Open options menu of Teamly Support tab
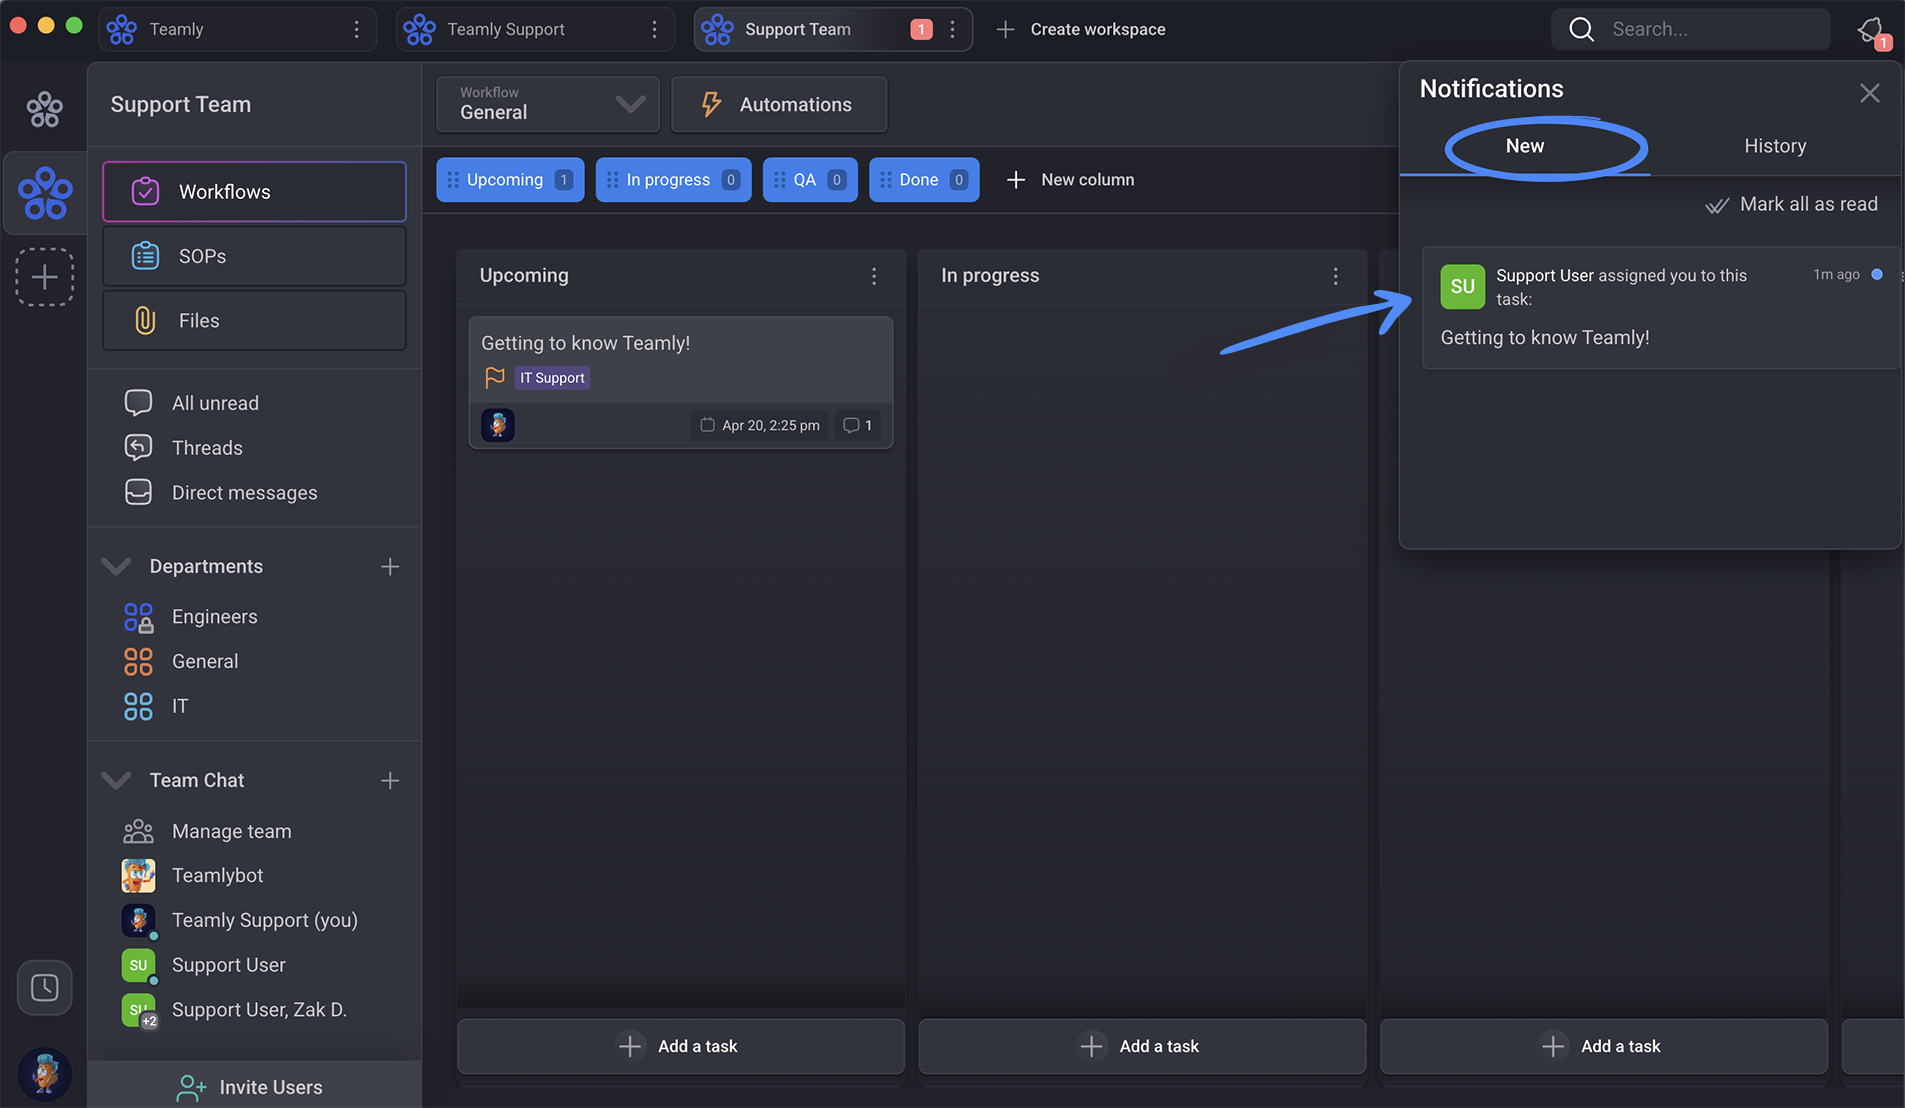This screenshot has height=1108, width=1905. [655, 30]
